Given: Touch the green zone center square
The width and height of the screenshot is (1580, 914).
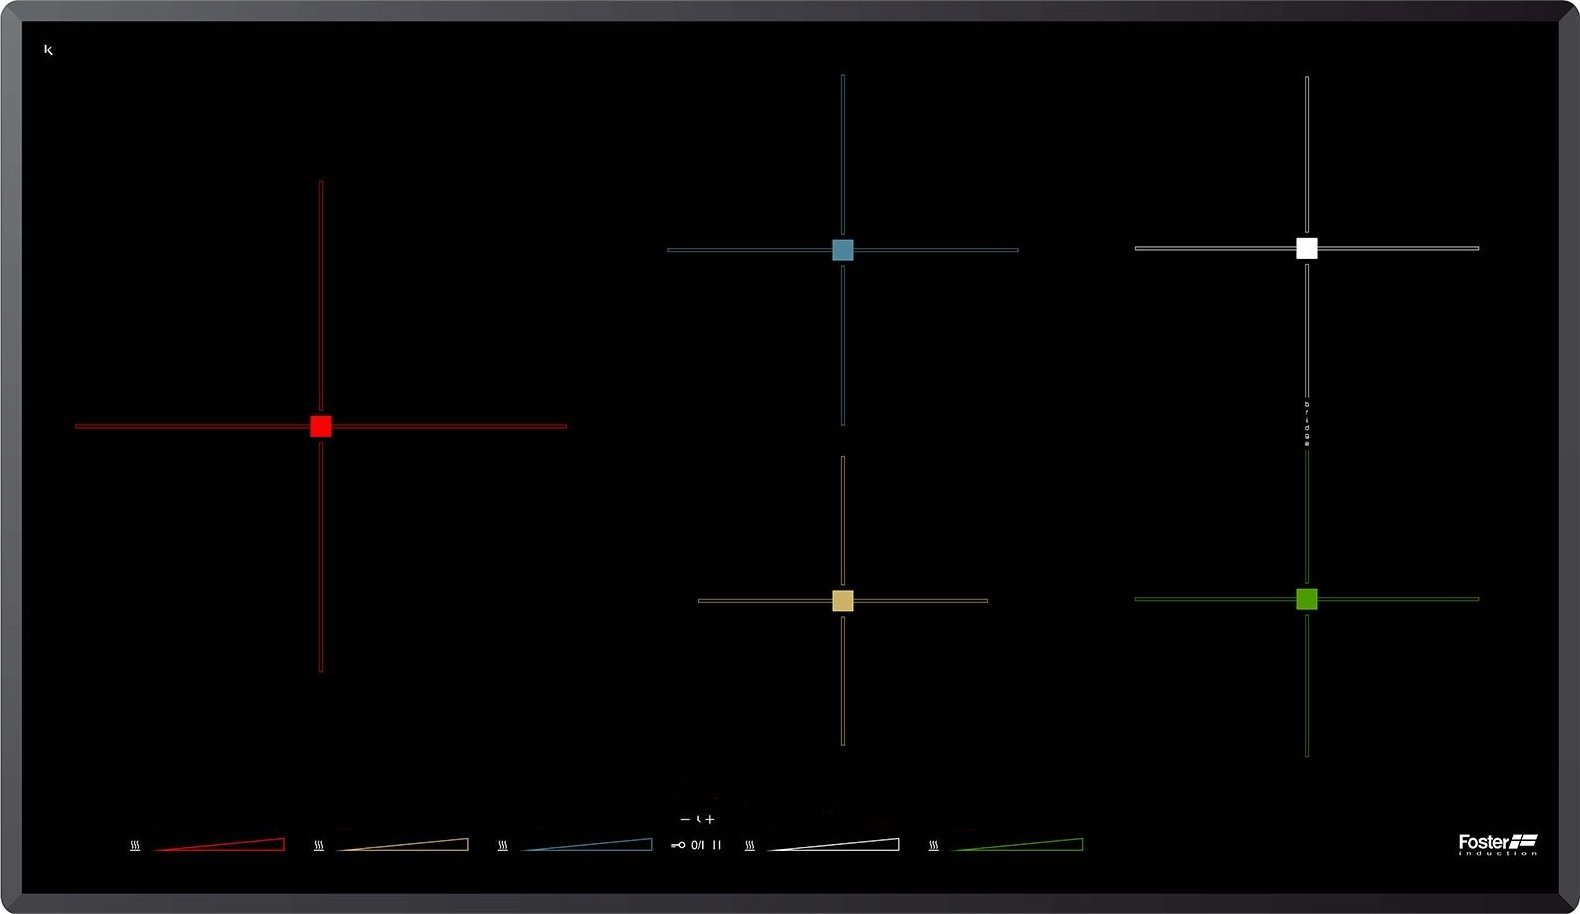Looking at the screenshot, I should [x=1307, y=599].
